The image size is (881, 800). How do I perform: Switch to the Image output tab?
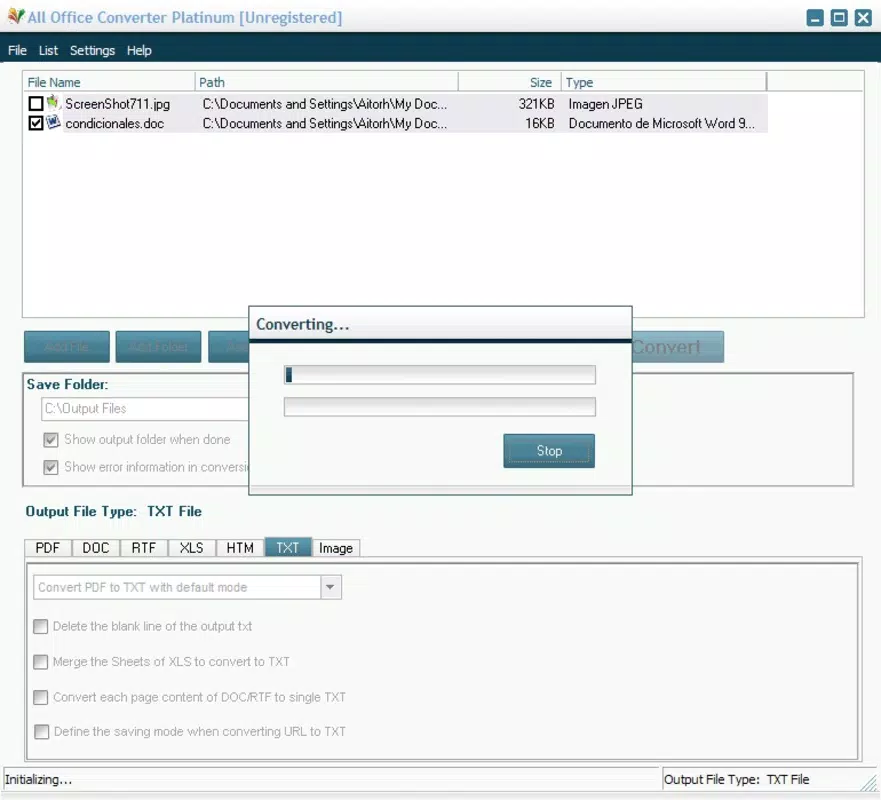pyautogui.click(x=336, y=548)
